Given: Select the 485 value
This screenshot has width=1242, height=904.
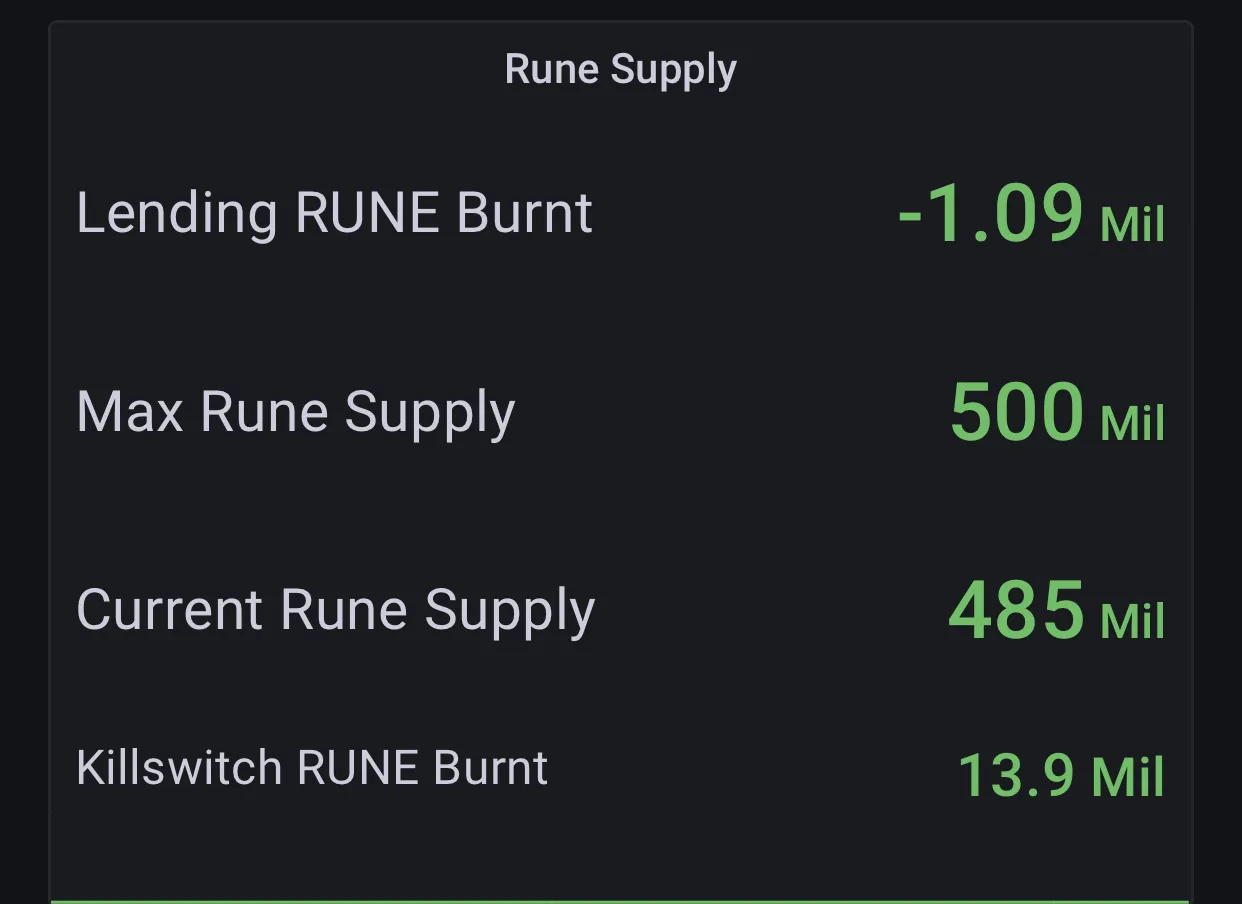Looking at the screenshot, I should 1015,610.
